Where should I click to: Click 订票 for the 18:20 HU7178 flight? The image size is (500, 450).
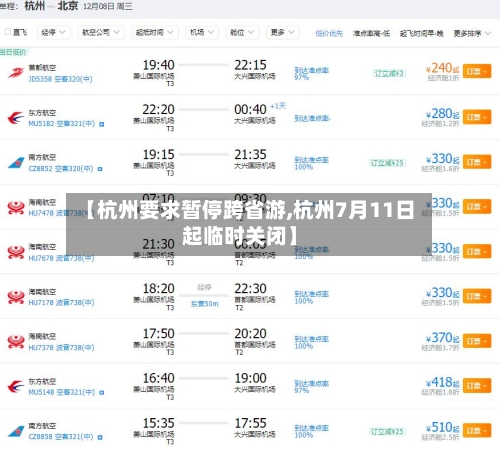click(477, 296)
